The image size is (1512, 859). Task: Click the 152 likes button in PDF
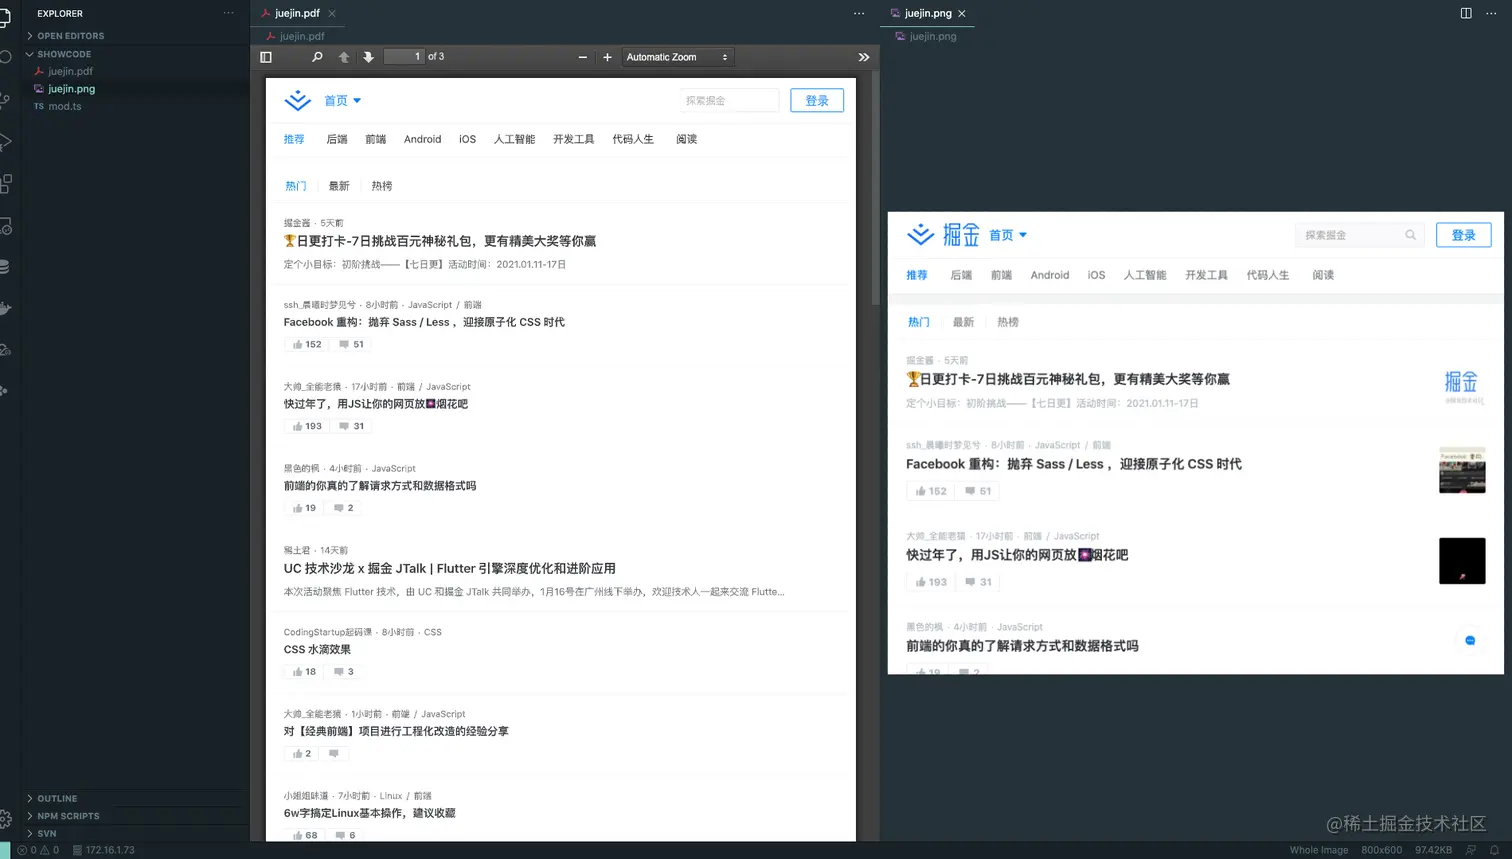307,344
